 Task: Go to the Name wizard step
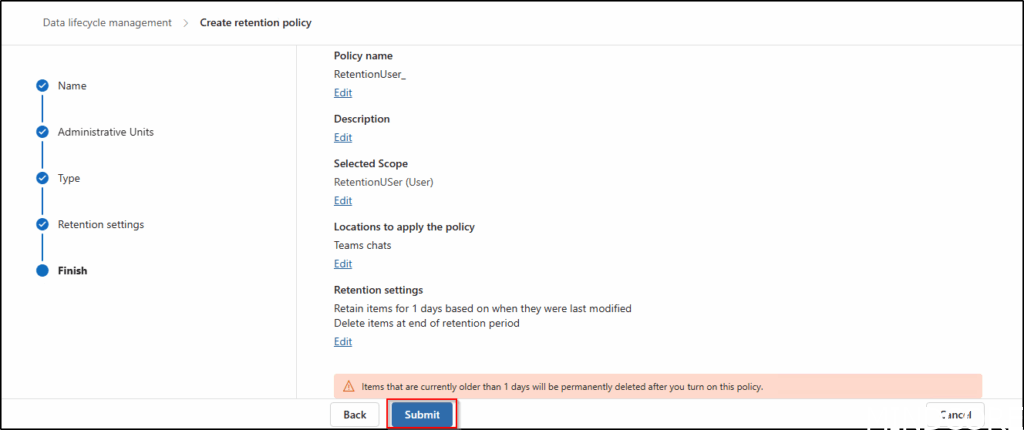point(72,86)
